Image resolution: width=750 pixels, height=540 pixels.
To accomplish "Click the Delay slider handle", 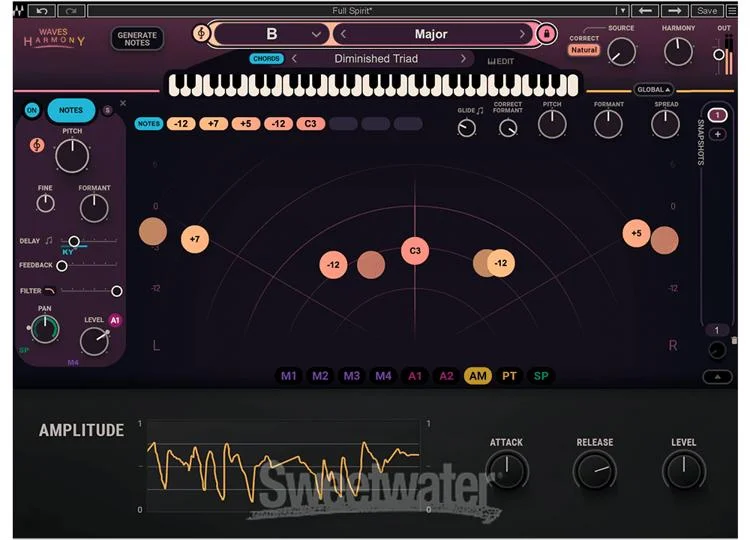I will (74, 241).
